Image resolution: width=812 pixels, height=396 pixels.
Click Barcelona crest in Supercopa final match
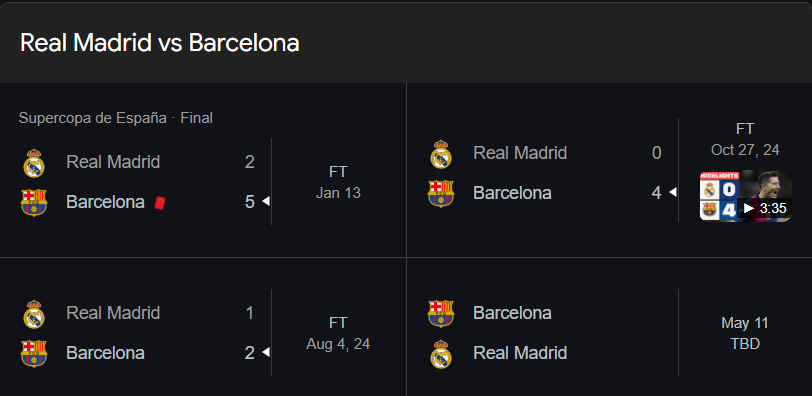(x=34, y=202)
